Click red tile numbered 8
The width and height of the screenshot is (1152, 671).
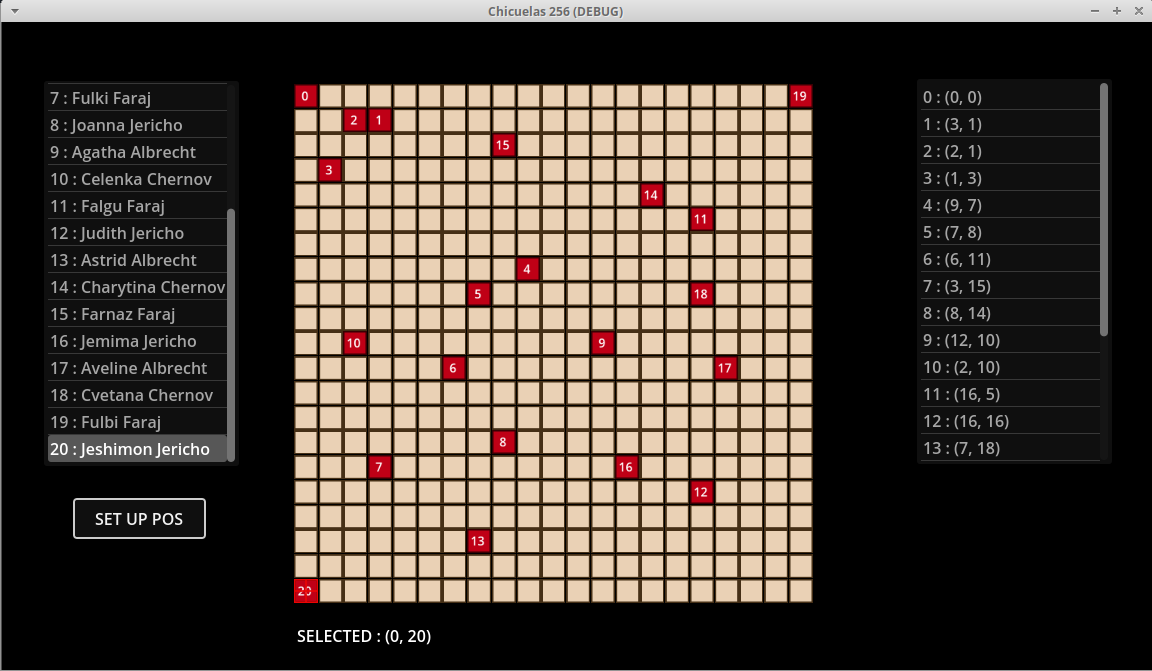pyautogui.click(x=503, y=442)
